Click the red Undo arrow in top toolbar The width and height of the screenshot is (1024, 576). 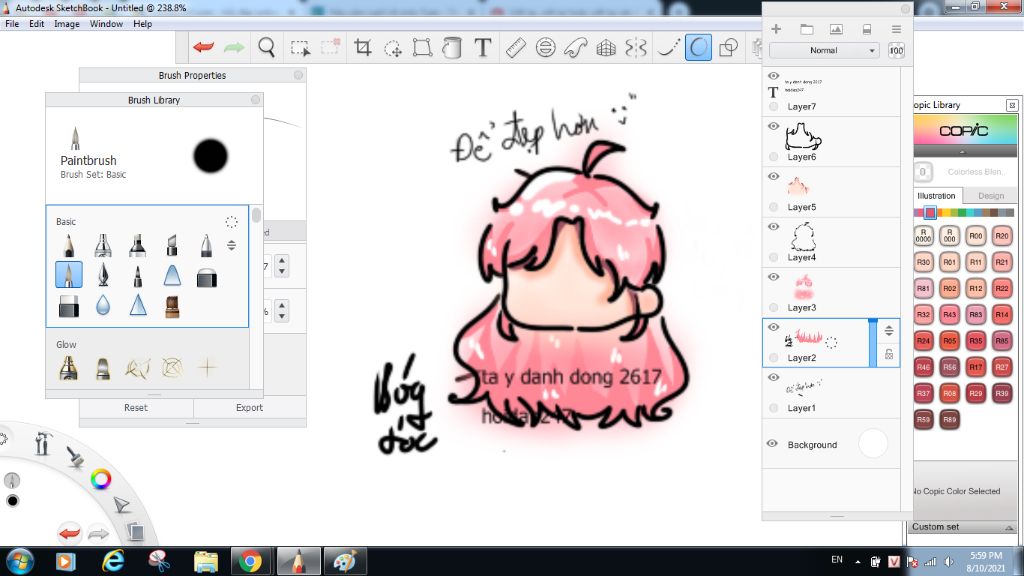[204, 47]
